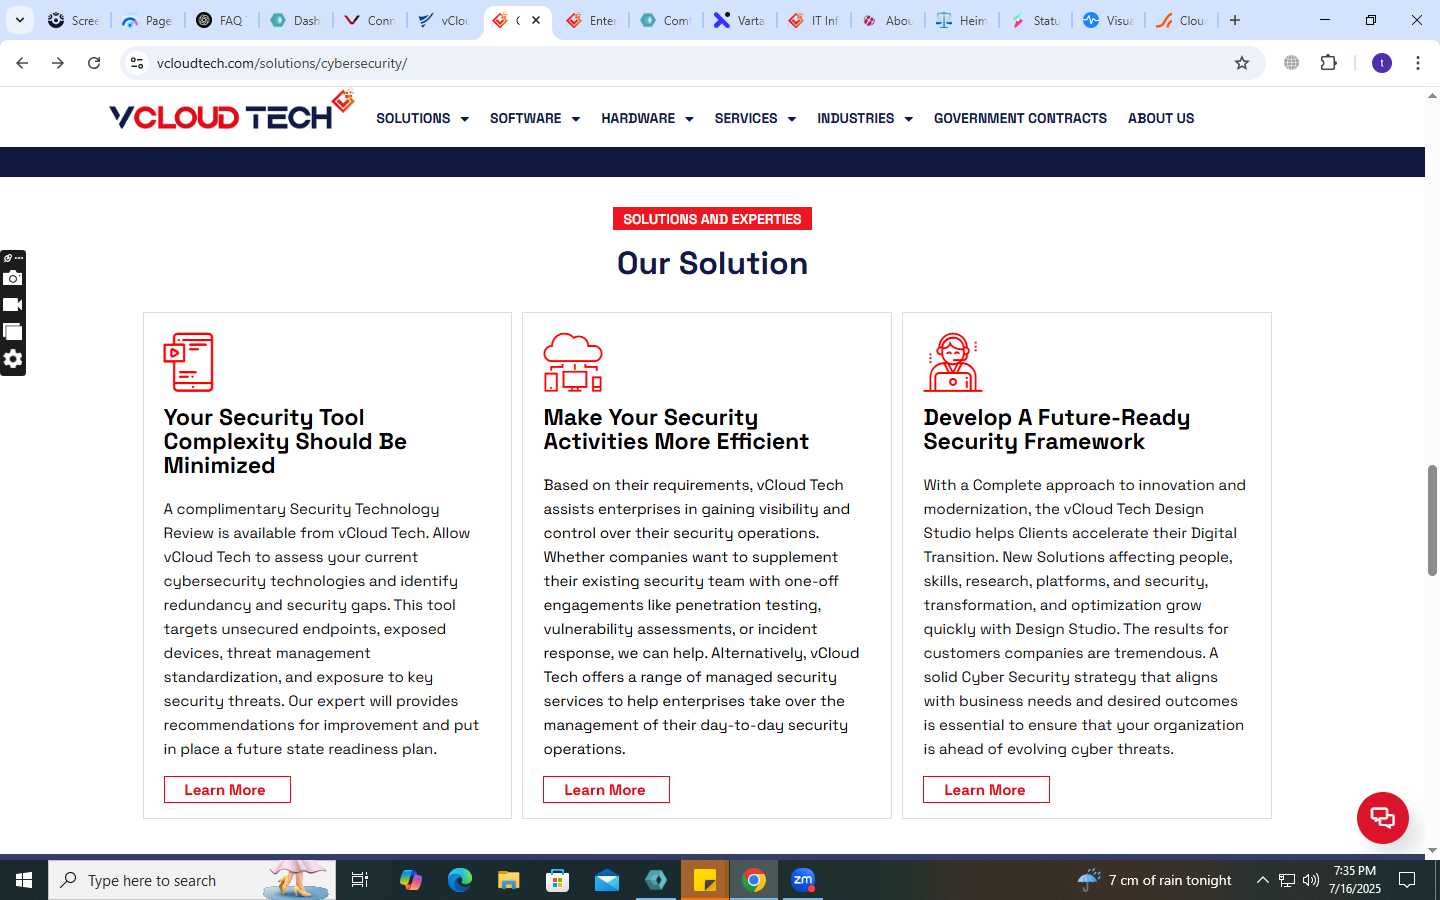Click scrollbar down arrow

point(1432,850)
